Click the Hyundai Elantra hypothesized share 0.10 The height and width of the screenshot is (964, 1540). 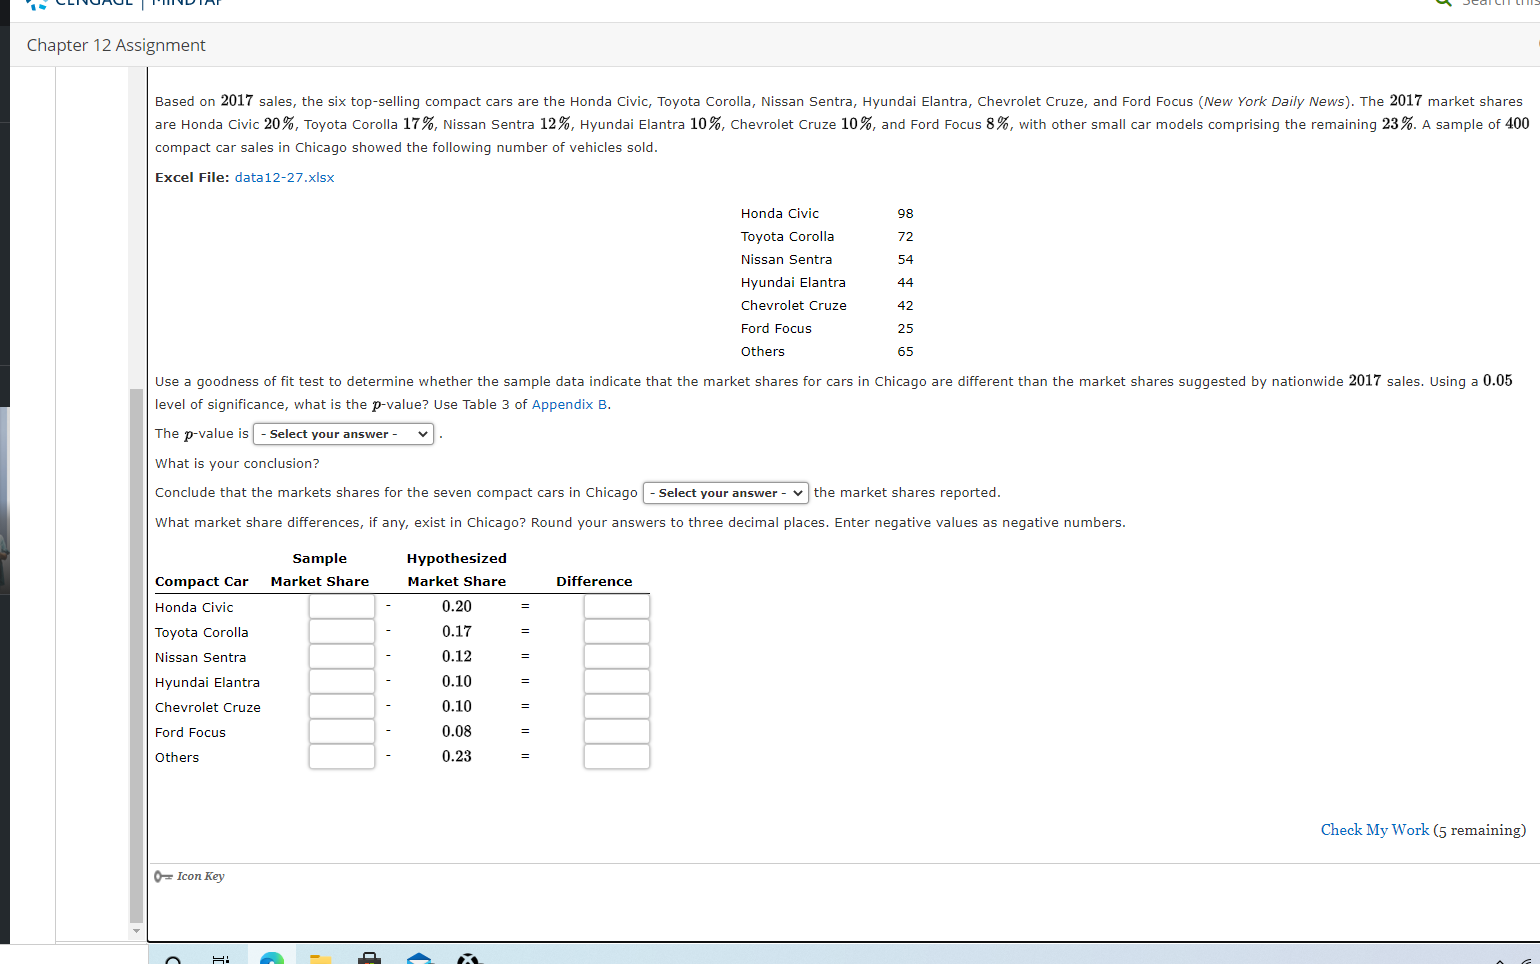click(x=457, y=681)
